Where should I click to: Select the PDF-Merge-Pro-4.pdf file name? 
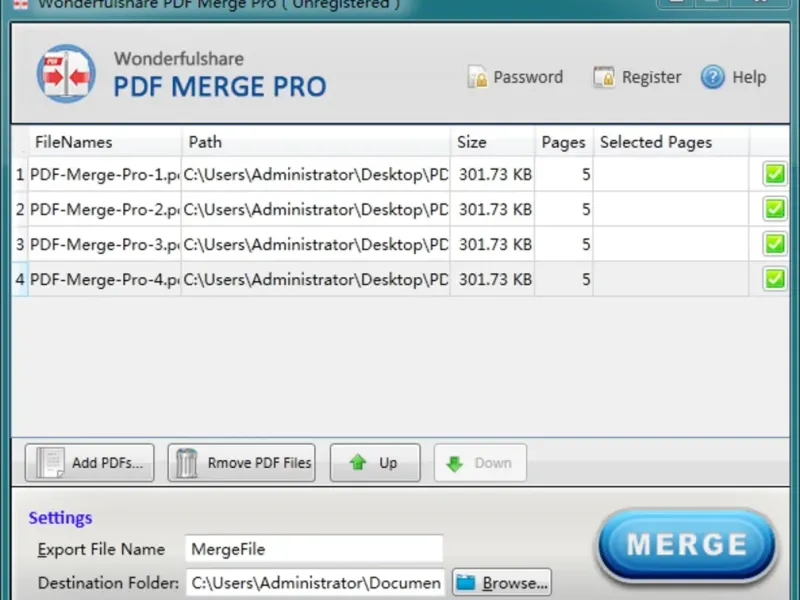click(x=105, y=279)
